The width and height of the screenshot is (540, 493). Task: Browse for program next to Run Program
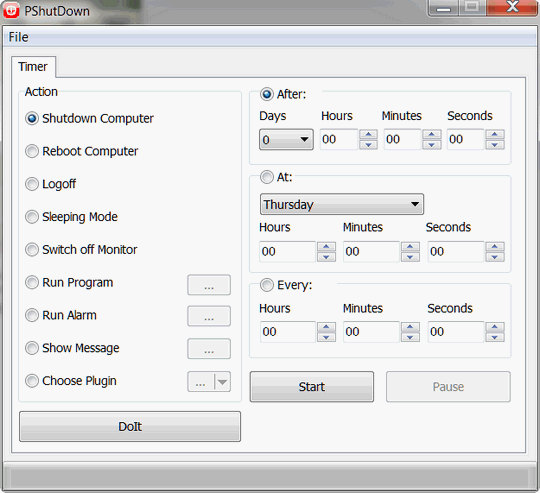tap(209, 285)
